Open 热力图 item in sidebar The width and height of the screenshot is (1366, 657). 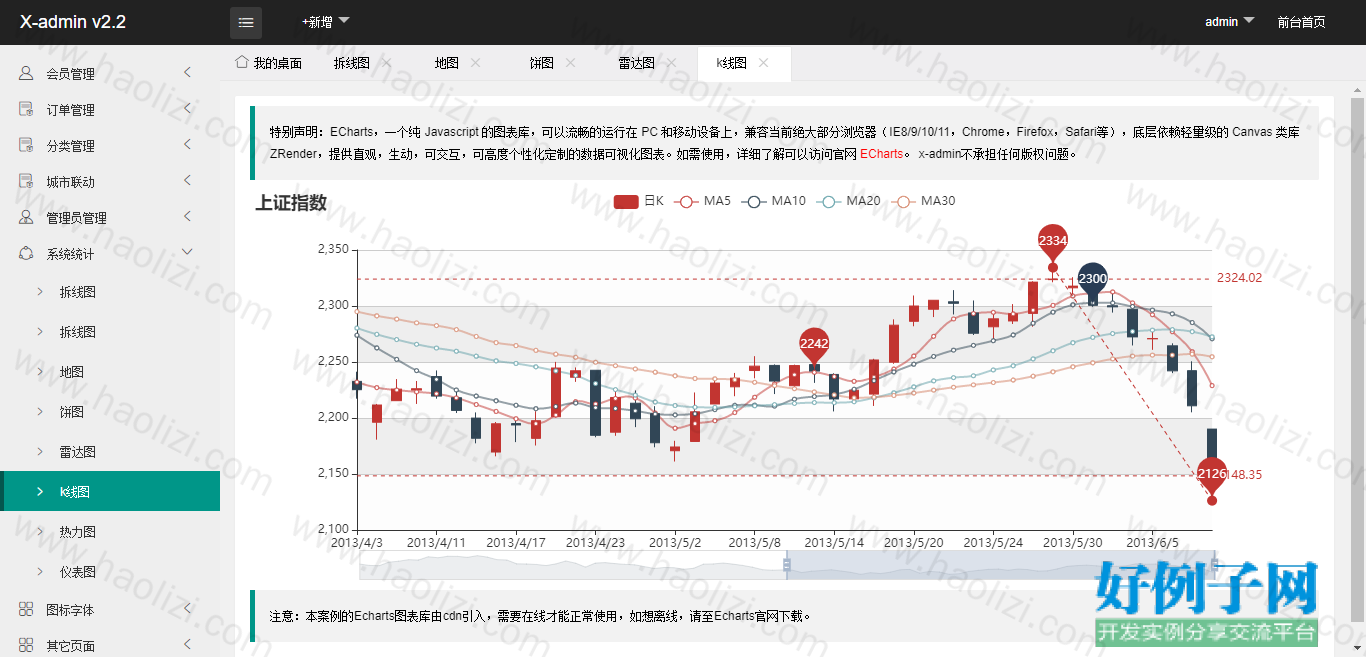tap(110, 532)
